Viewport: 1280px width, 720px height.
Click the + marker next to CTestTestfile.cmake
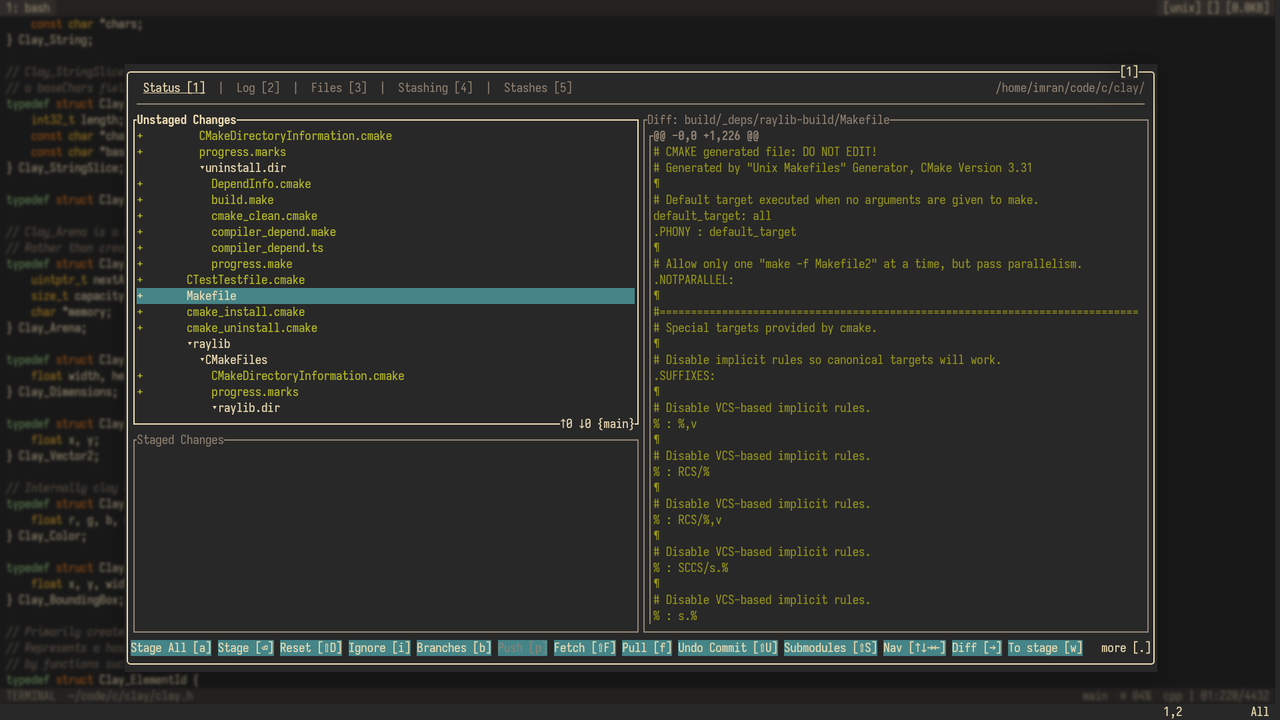click(138, 279)
